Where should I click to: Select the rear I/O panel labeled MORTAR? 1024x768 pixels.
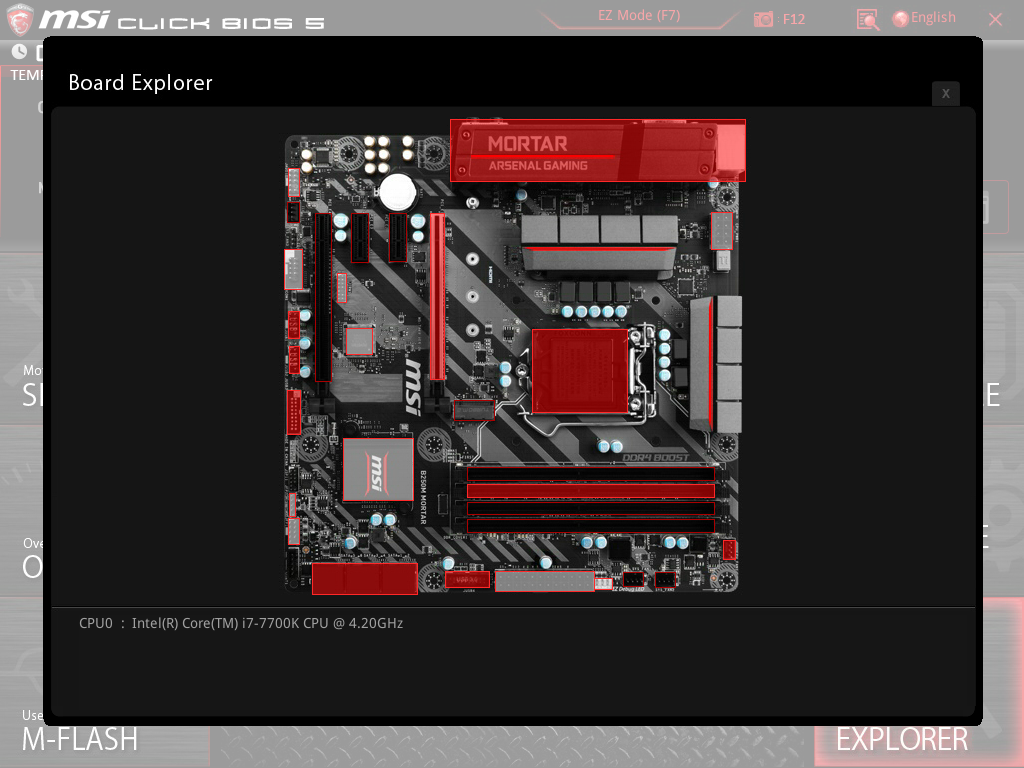[x=597, y=151]
